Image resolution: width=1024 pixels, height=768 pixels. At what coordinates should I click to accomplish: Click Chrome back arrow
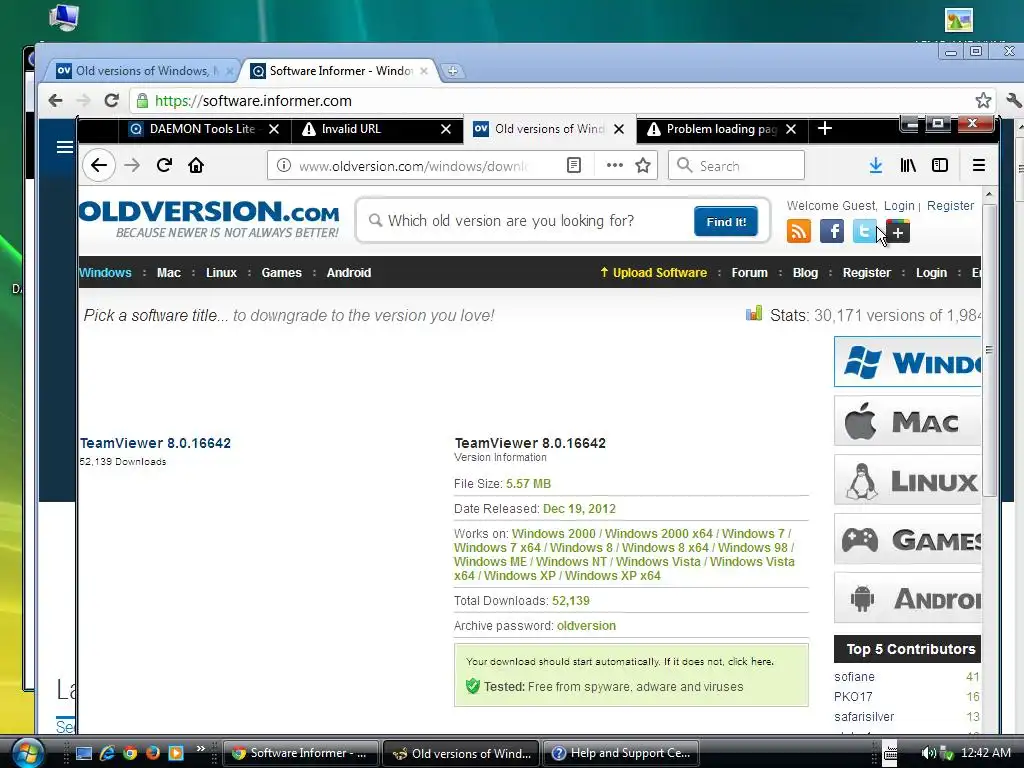pos(56,101)
